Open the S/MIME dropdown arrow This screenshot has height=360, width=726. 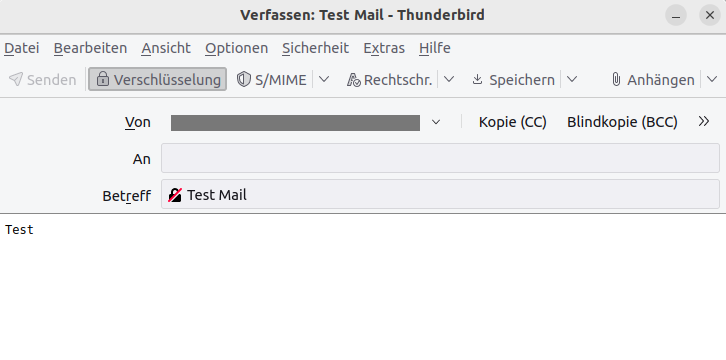[324, 80]
